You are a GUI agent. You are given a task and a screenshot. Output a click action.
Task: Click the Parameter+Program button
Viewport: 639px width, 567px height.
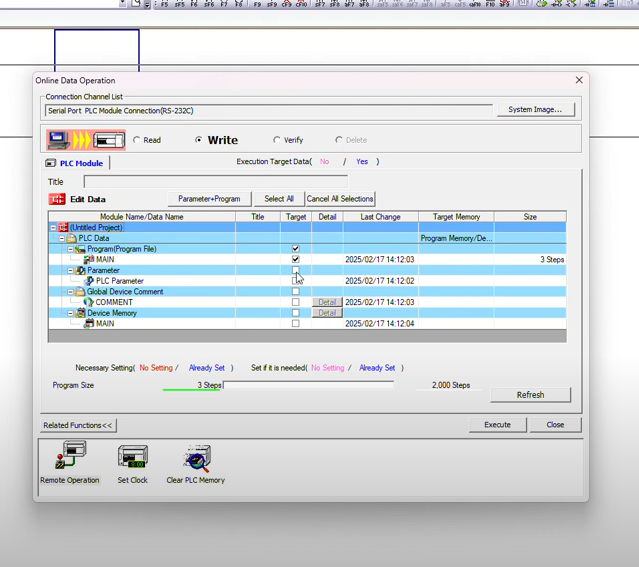tap(209, 199)
